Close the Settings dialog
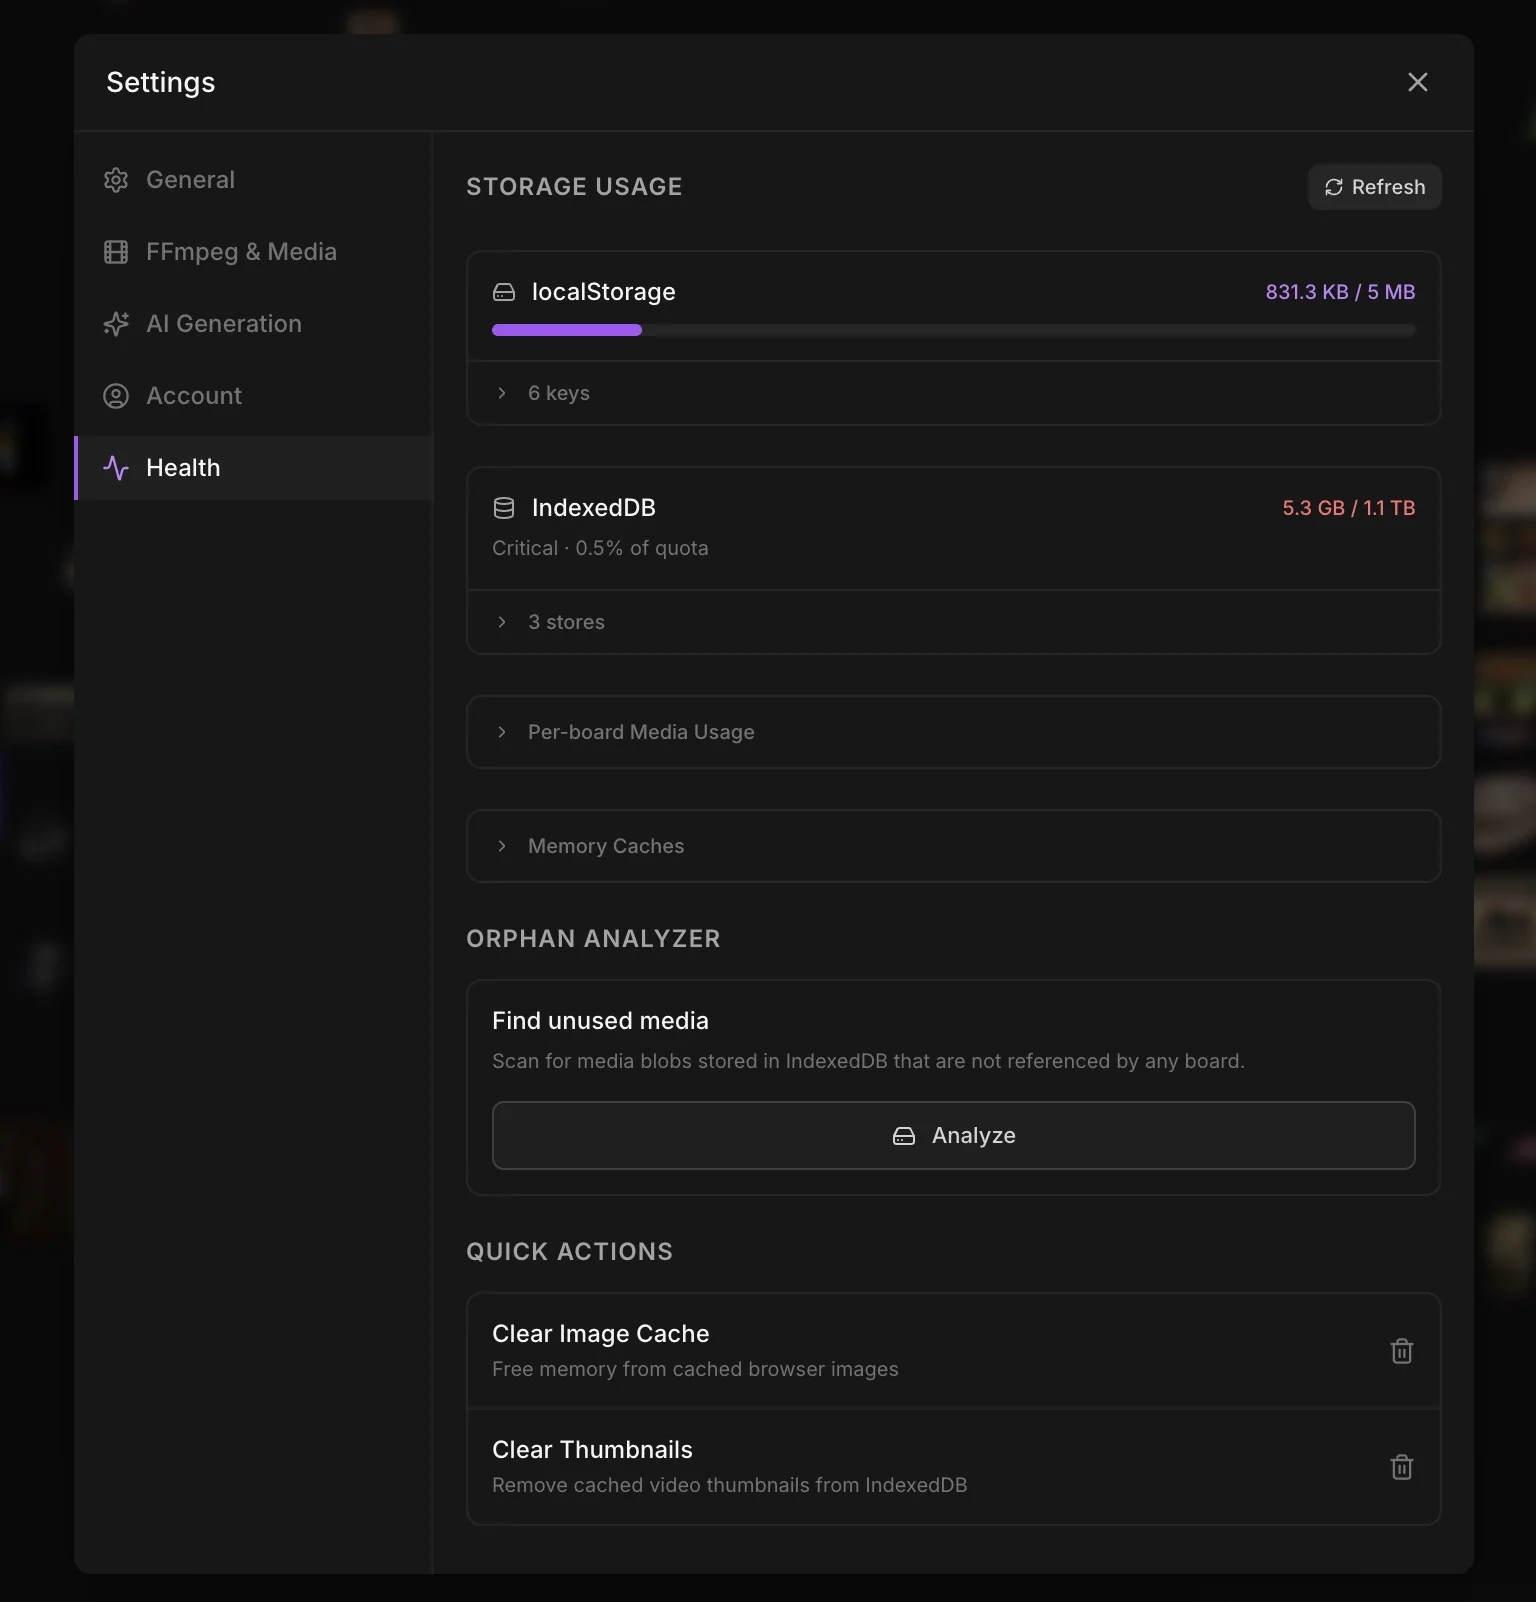1536x1602 pixels. [x=1417, y=82]
